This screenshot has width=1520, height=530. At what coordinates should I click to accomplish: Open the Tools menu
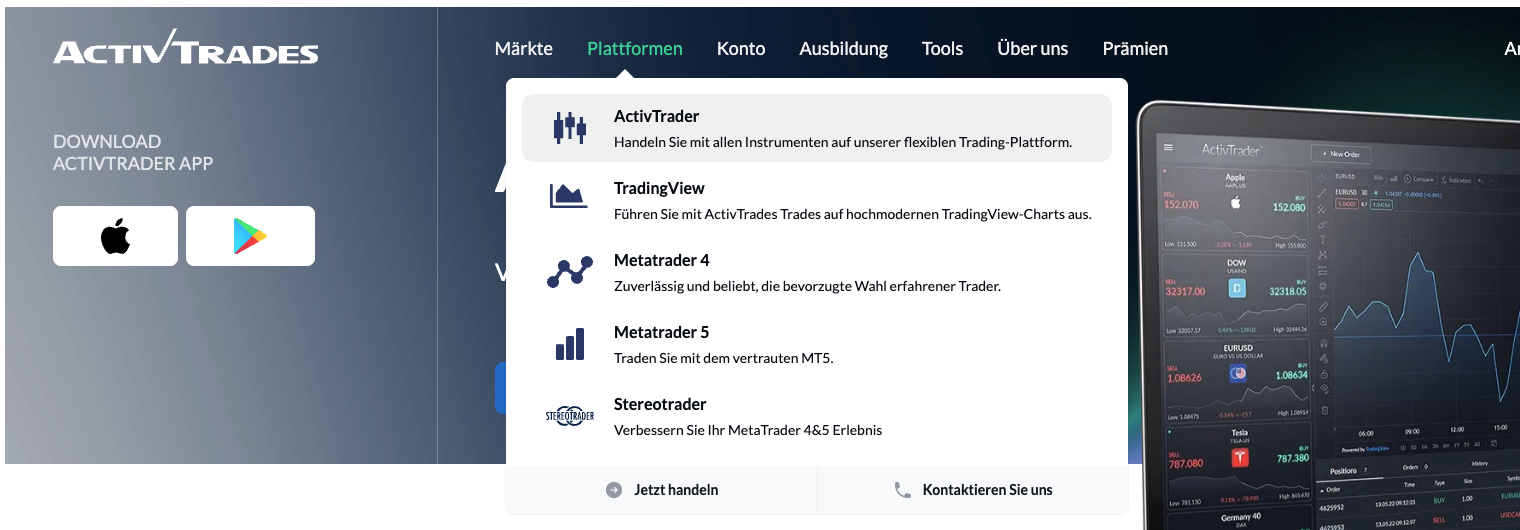tap(943, 48)
